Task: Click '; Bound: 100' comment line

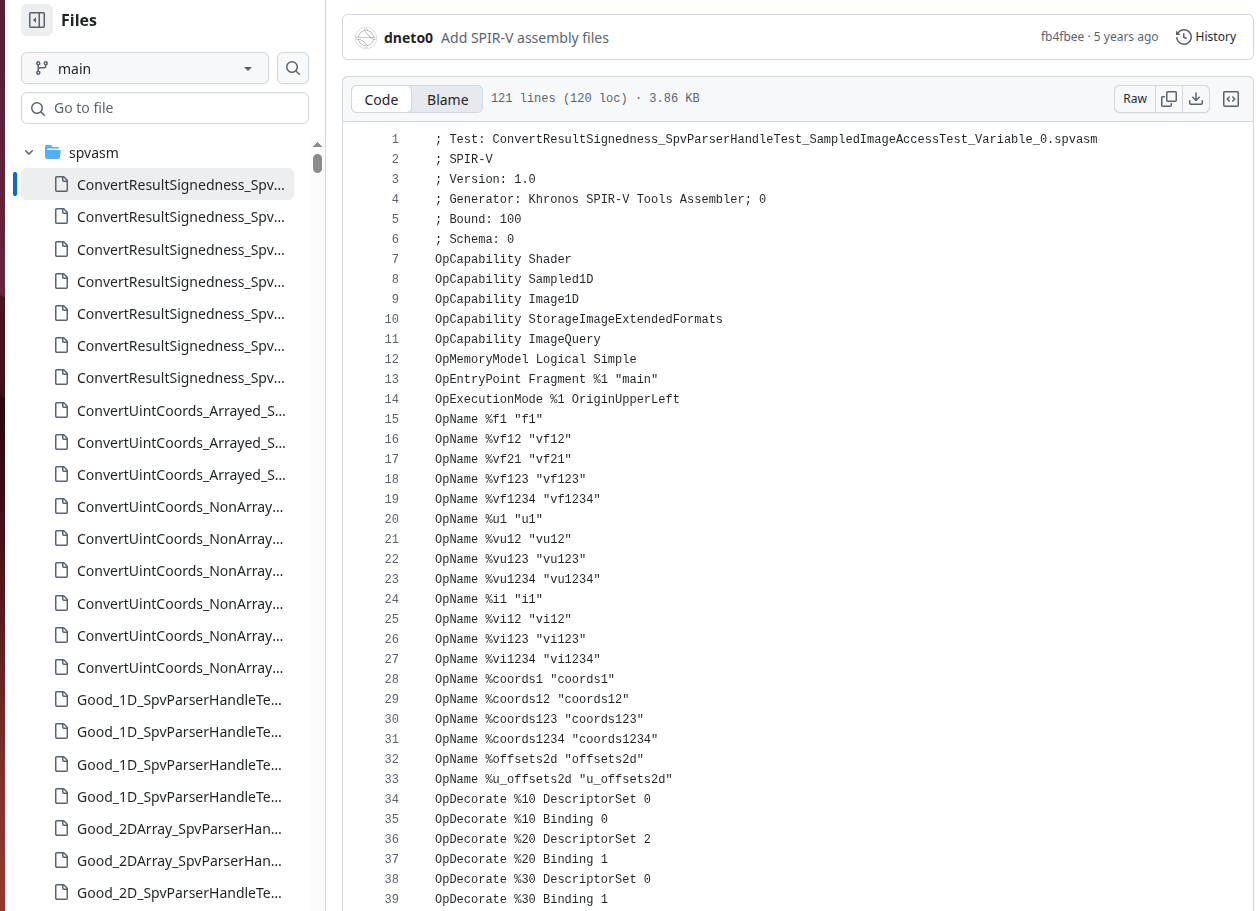Action: (478, 219)
